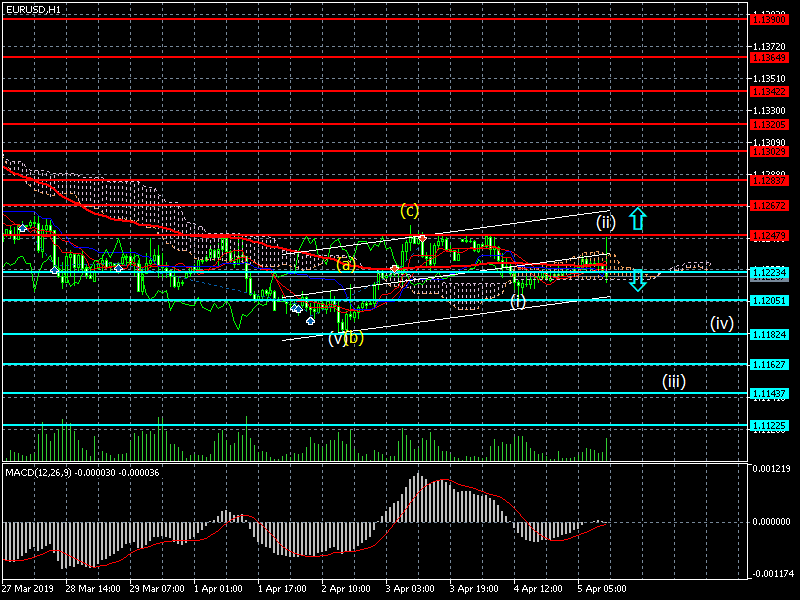Screen dimensions: 800x600
Task: Select cyan price tag 1.11824
Action: pos(769,335)
